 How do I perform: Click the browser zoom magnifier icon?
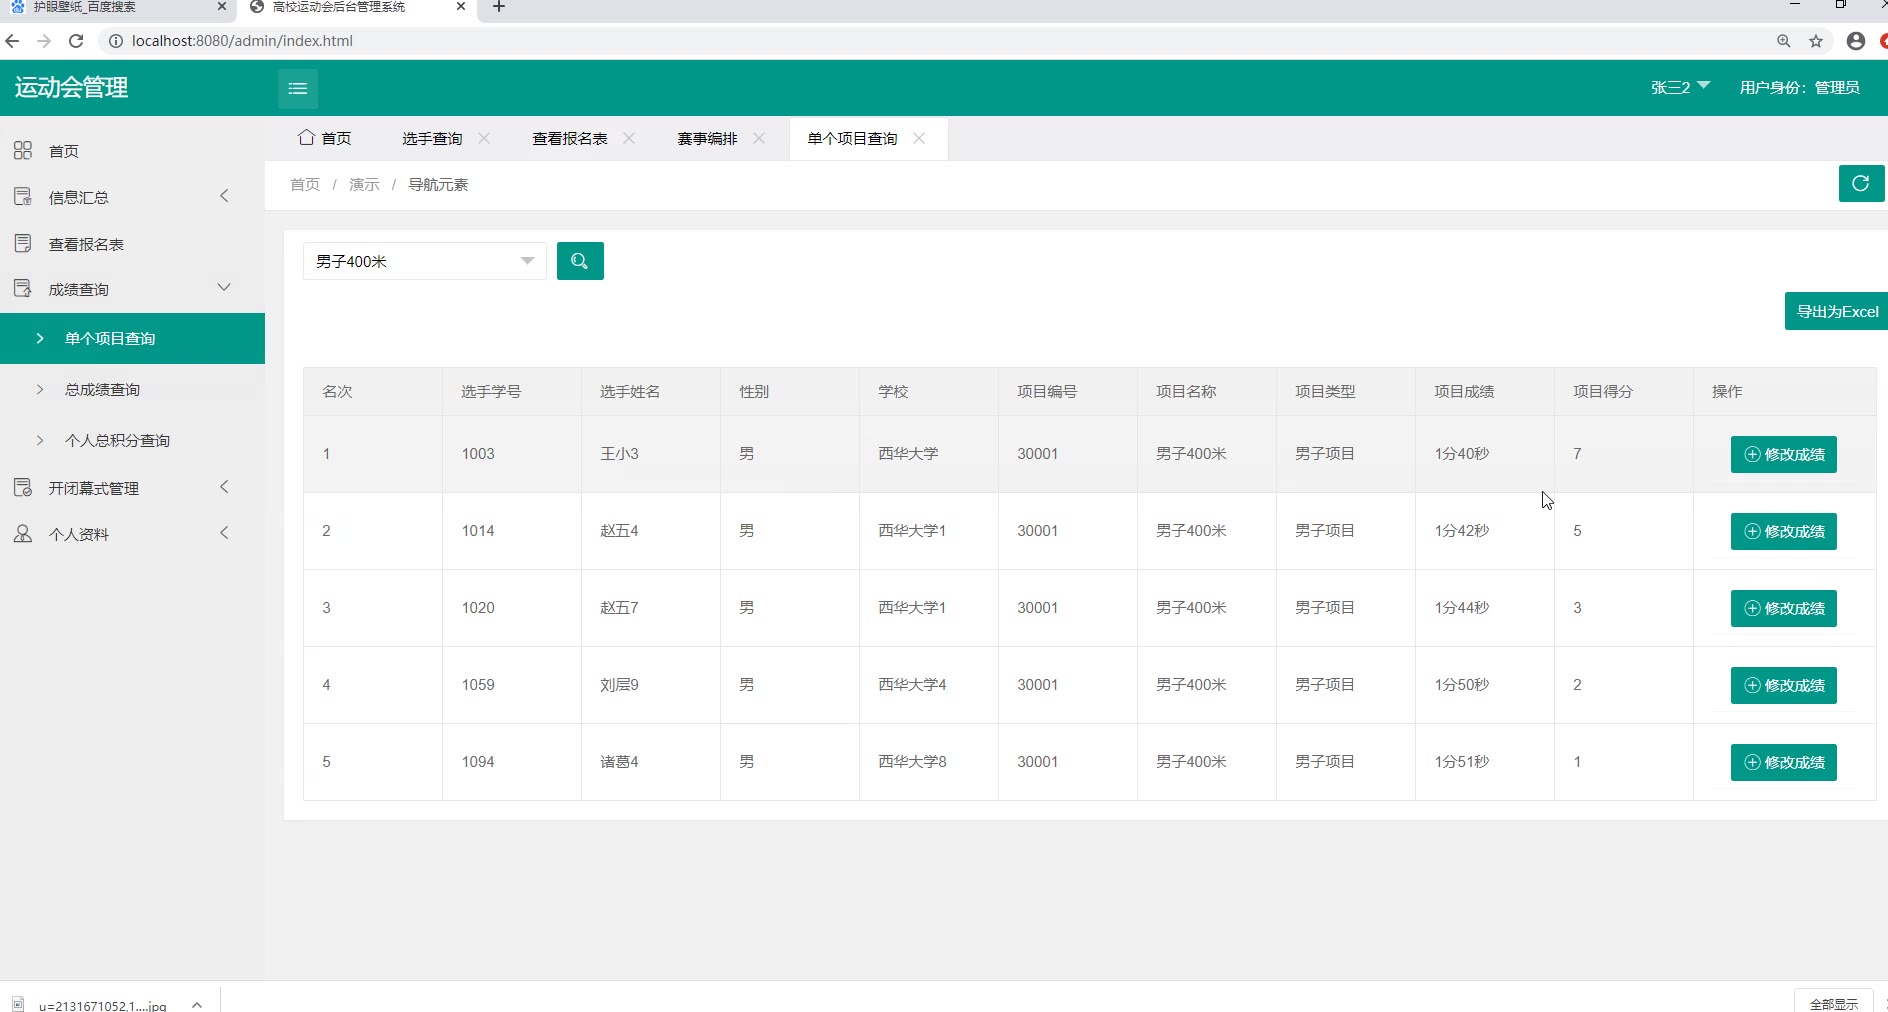click(x=1783, y=41)
